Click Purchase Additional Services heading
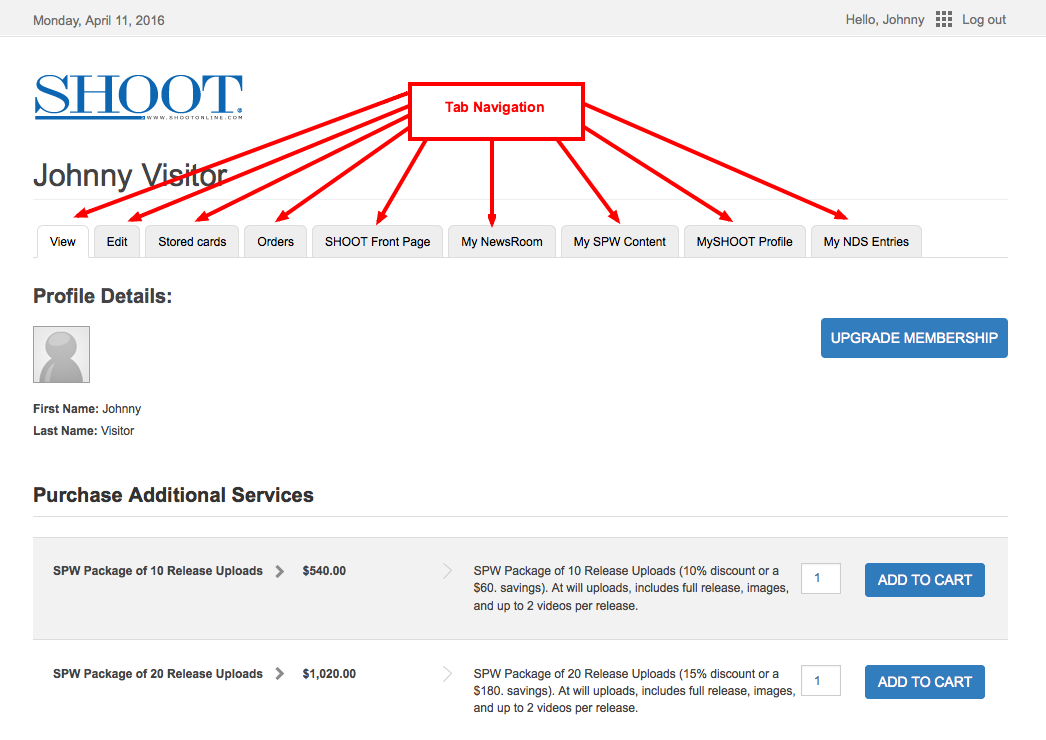Viewport: 1046px width, 740px height. coord(173,495)
